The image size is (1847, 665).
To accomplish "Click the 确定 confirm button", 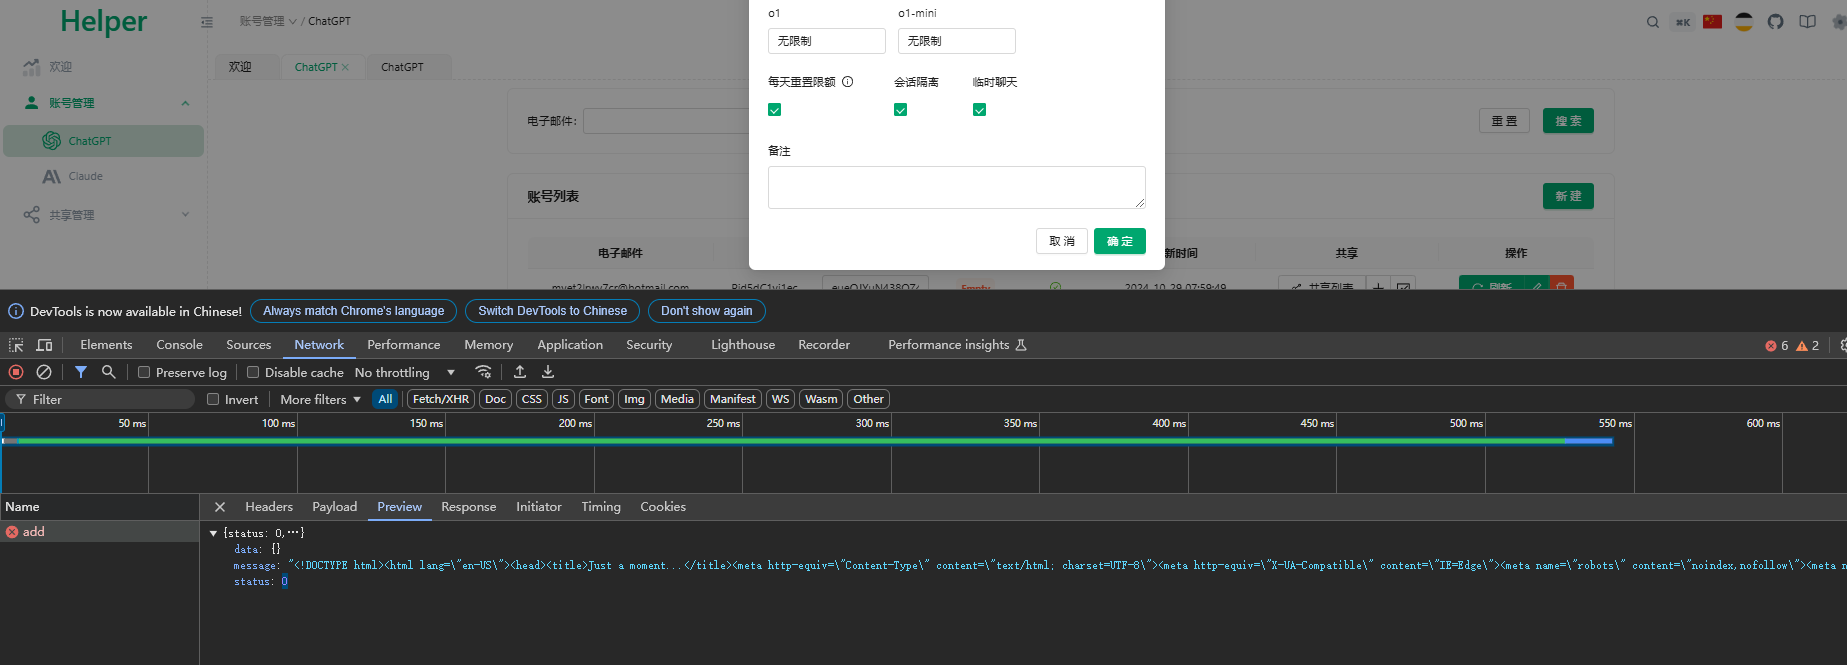I will click(x=1120, y=241).
